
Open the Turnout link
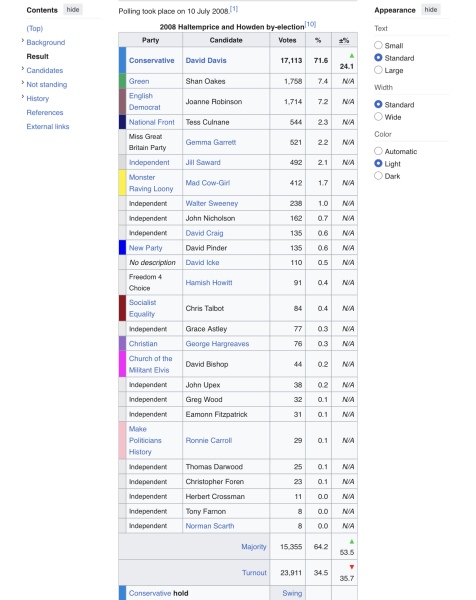254,573
